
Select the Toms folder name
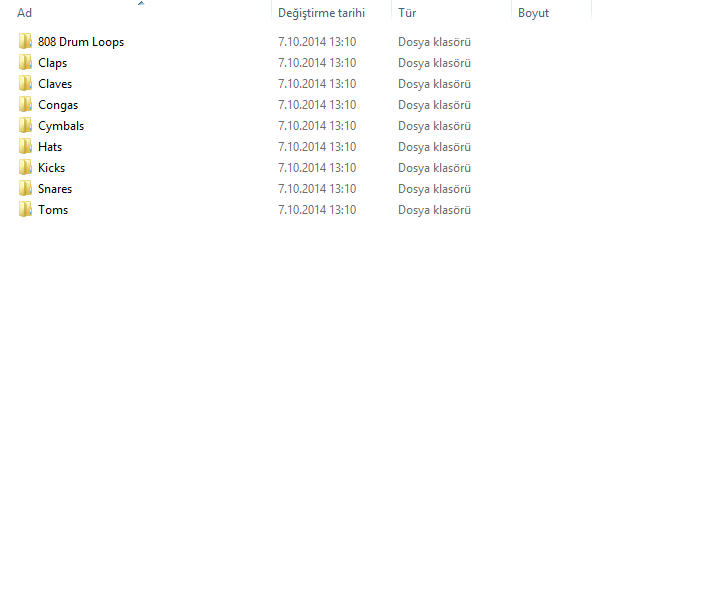pyautogui.click(x=53, y=210)
